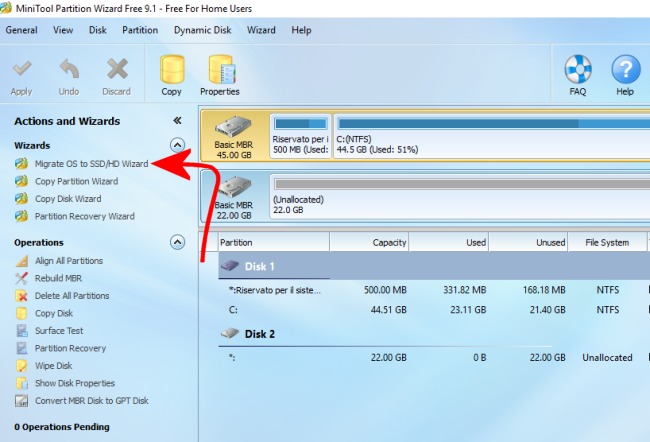This screenshot has height=442, width=650.
Task: Start the Copy Disk Wizard
Action: pos(68,199)
